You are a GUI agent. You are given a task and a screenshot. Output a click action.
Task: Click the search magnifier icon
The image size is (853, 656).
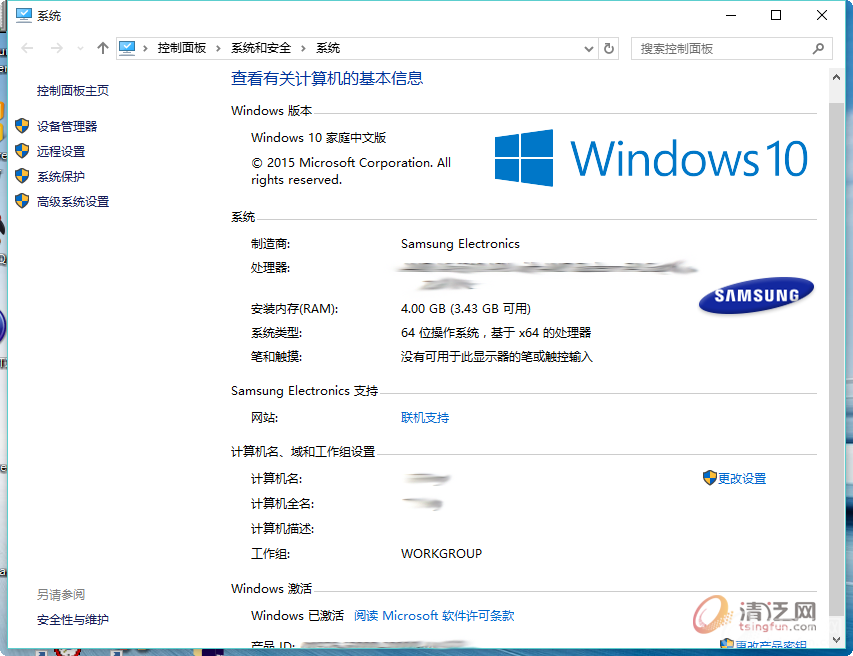818,48
